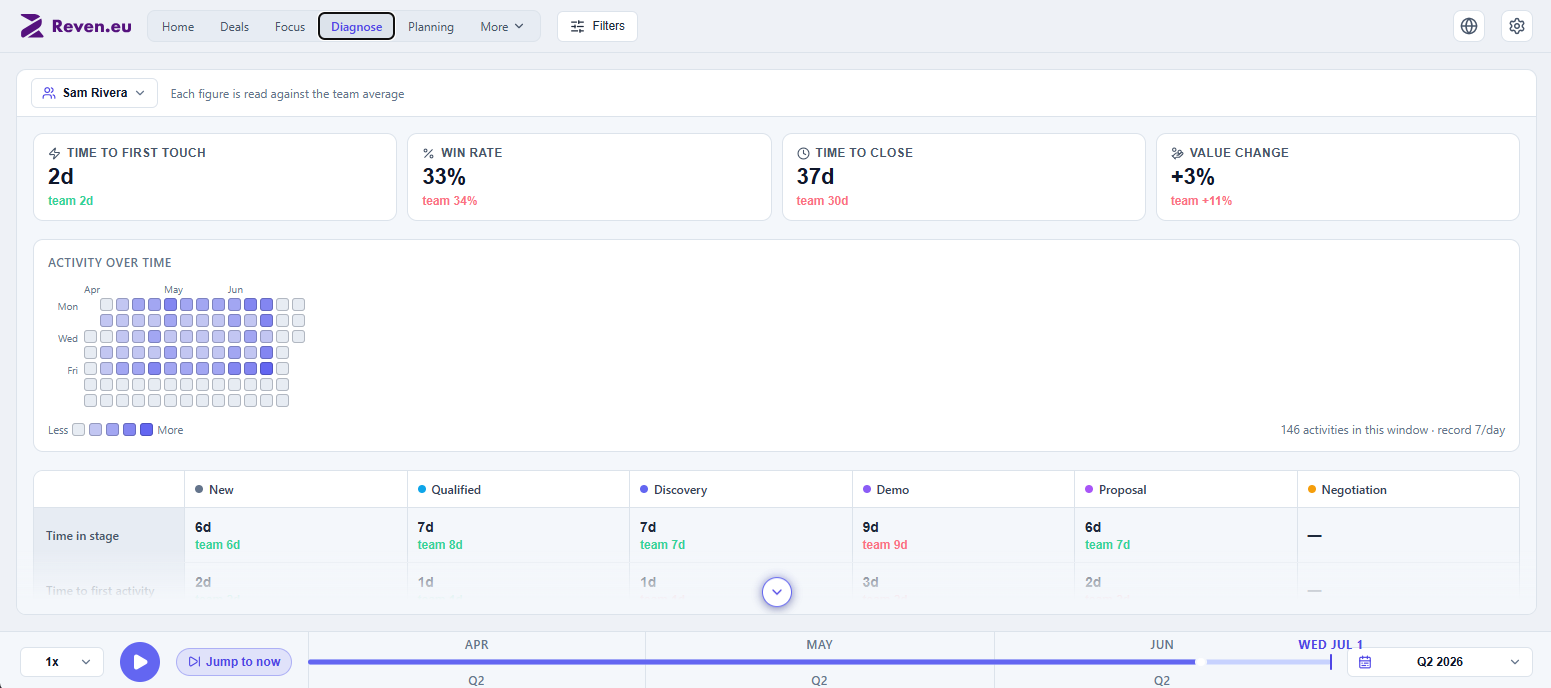Click the APR segment on the timeline
Viewport: 1551px width, 688px height.
[477, 645]
